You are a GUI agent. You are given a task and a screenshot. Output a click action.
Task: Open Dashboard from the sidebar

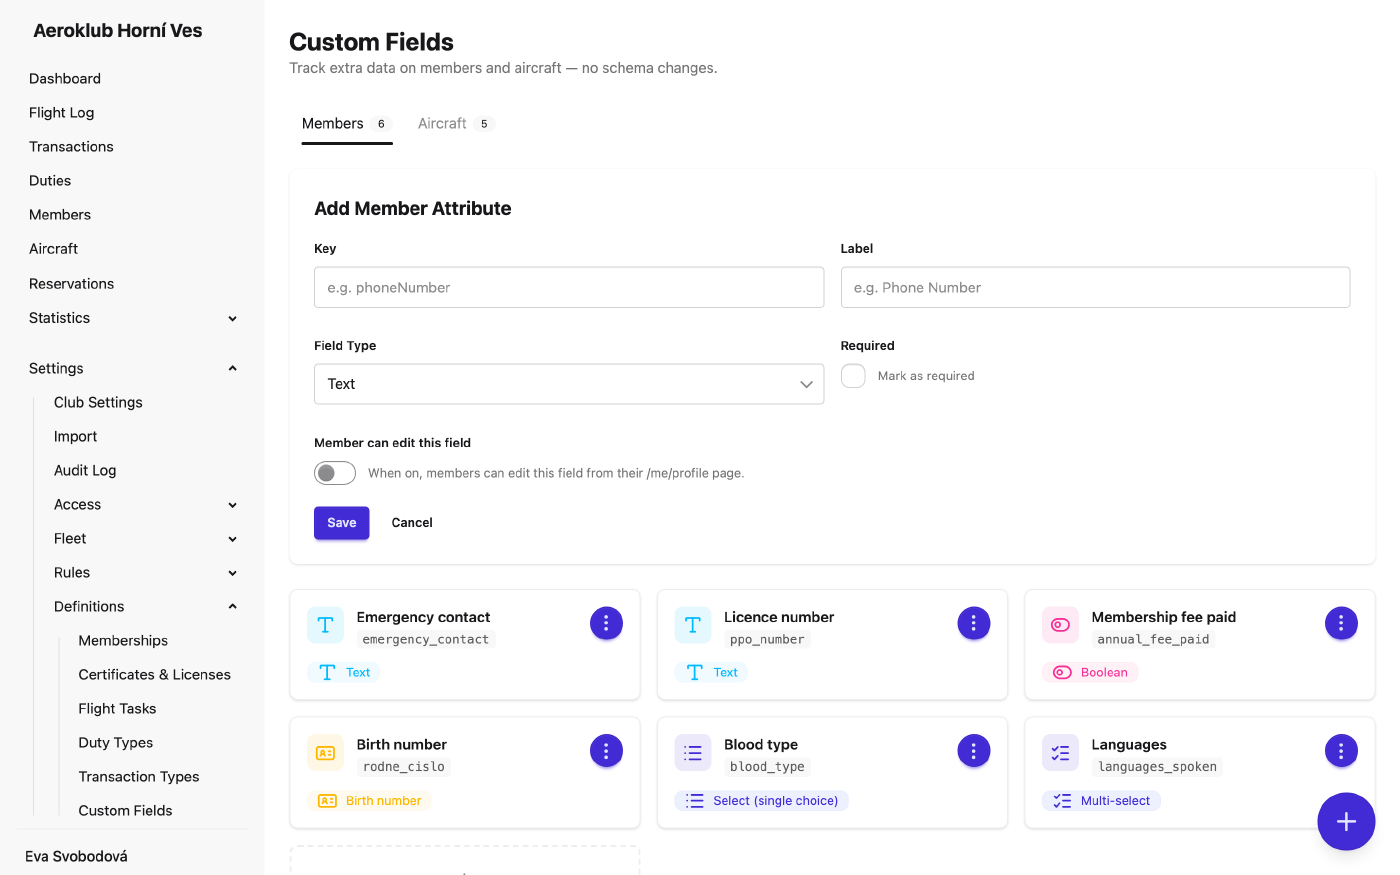pyautogui.click(x=65, y=79)
